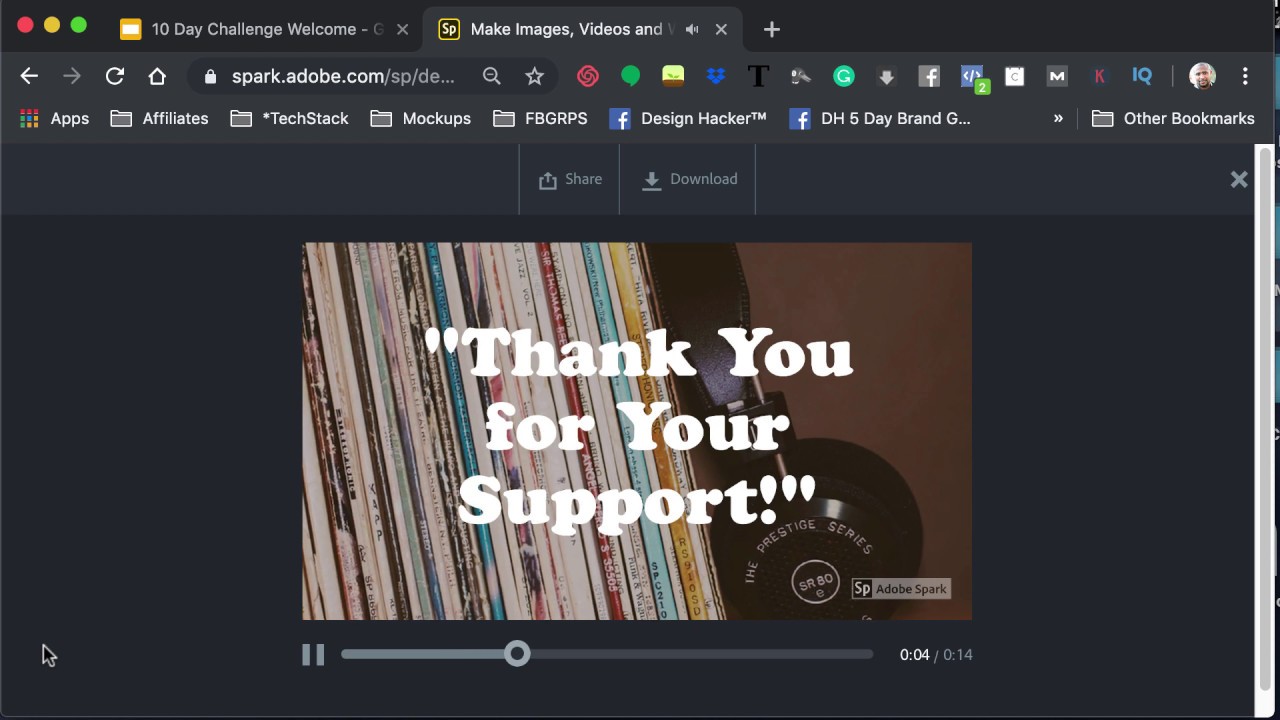Download the Spark video
This screenshot has width=1280, height=720.
(x=690, y=179)
